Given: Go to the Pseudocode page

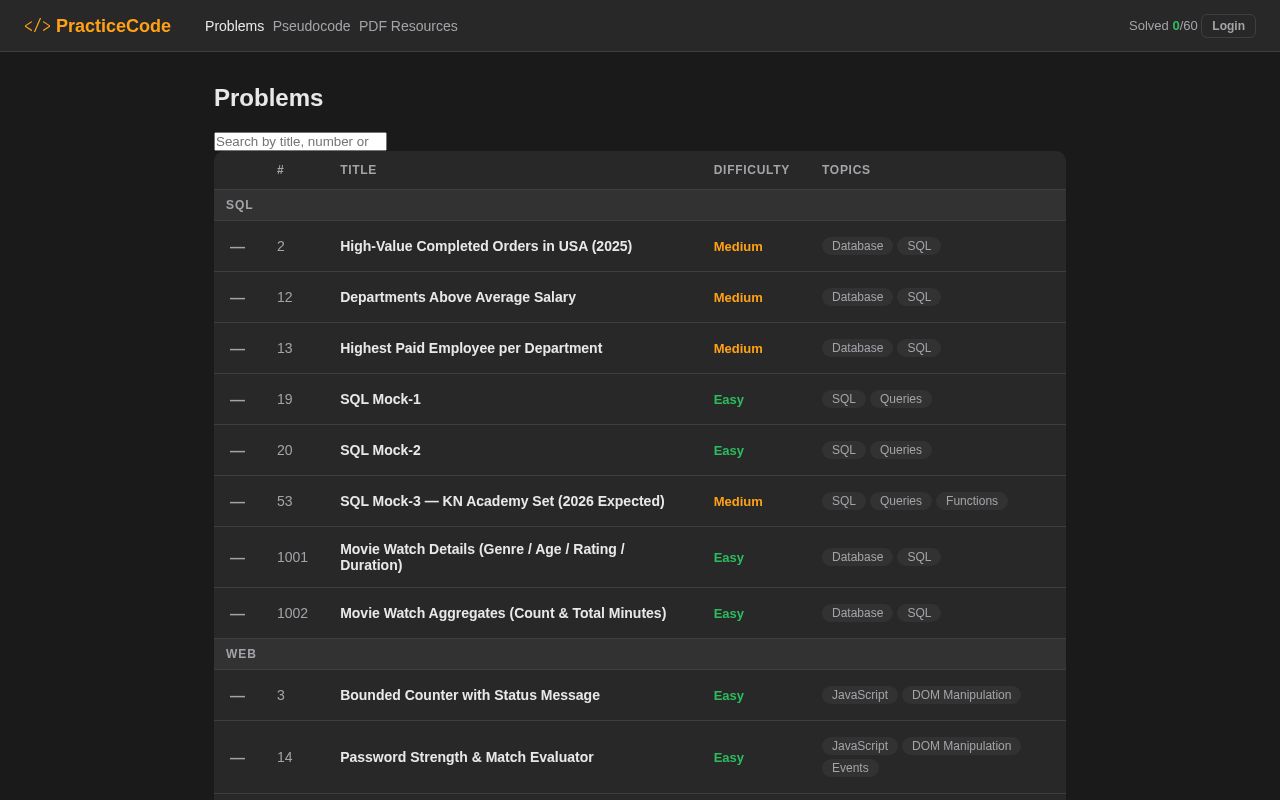Looking at the screenshot, I should (311, 26).
